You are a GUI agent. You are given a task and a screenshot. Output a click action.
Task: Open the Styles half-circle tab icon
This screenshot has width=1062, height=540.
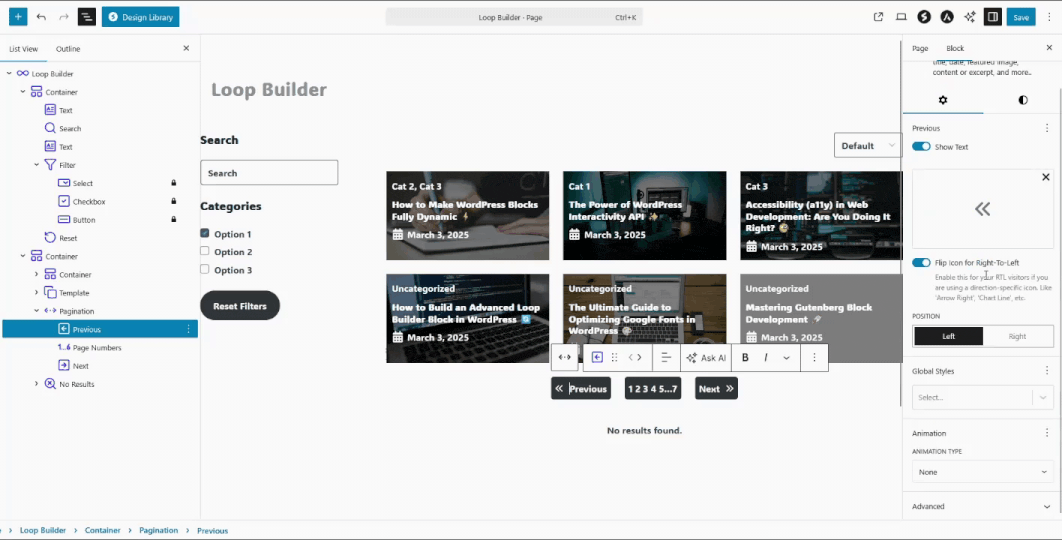(x=1022, y=100)
